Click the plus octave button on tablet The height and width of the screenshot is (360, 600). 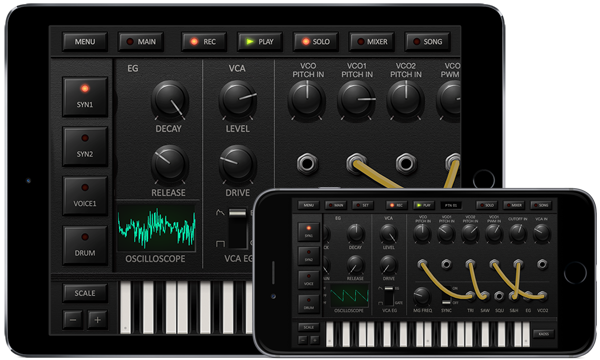click(97, 320)
